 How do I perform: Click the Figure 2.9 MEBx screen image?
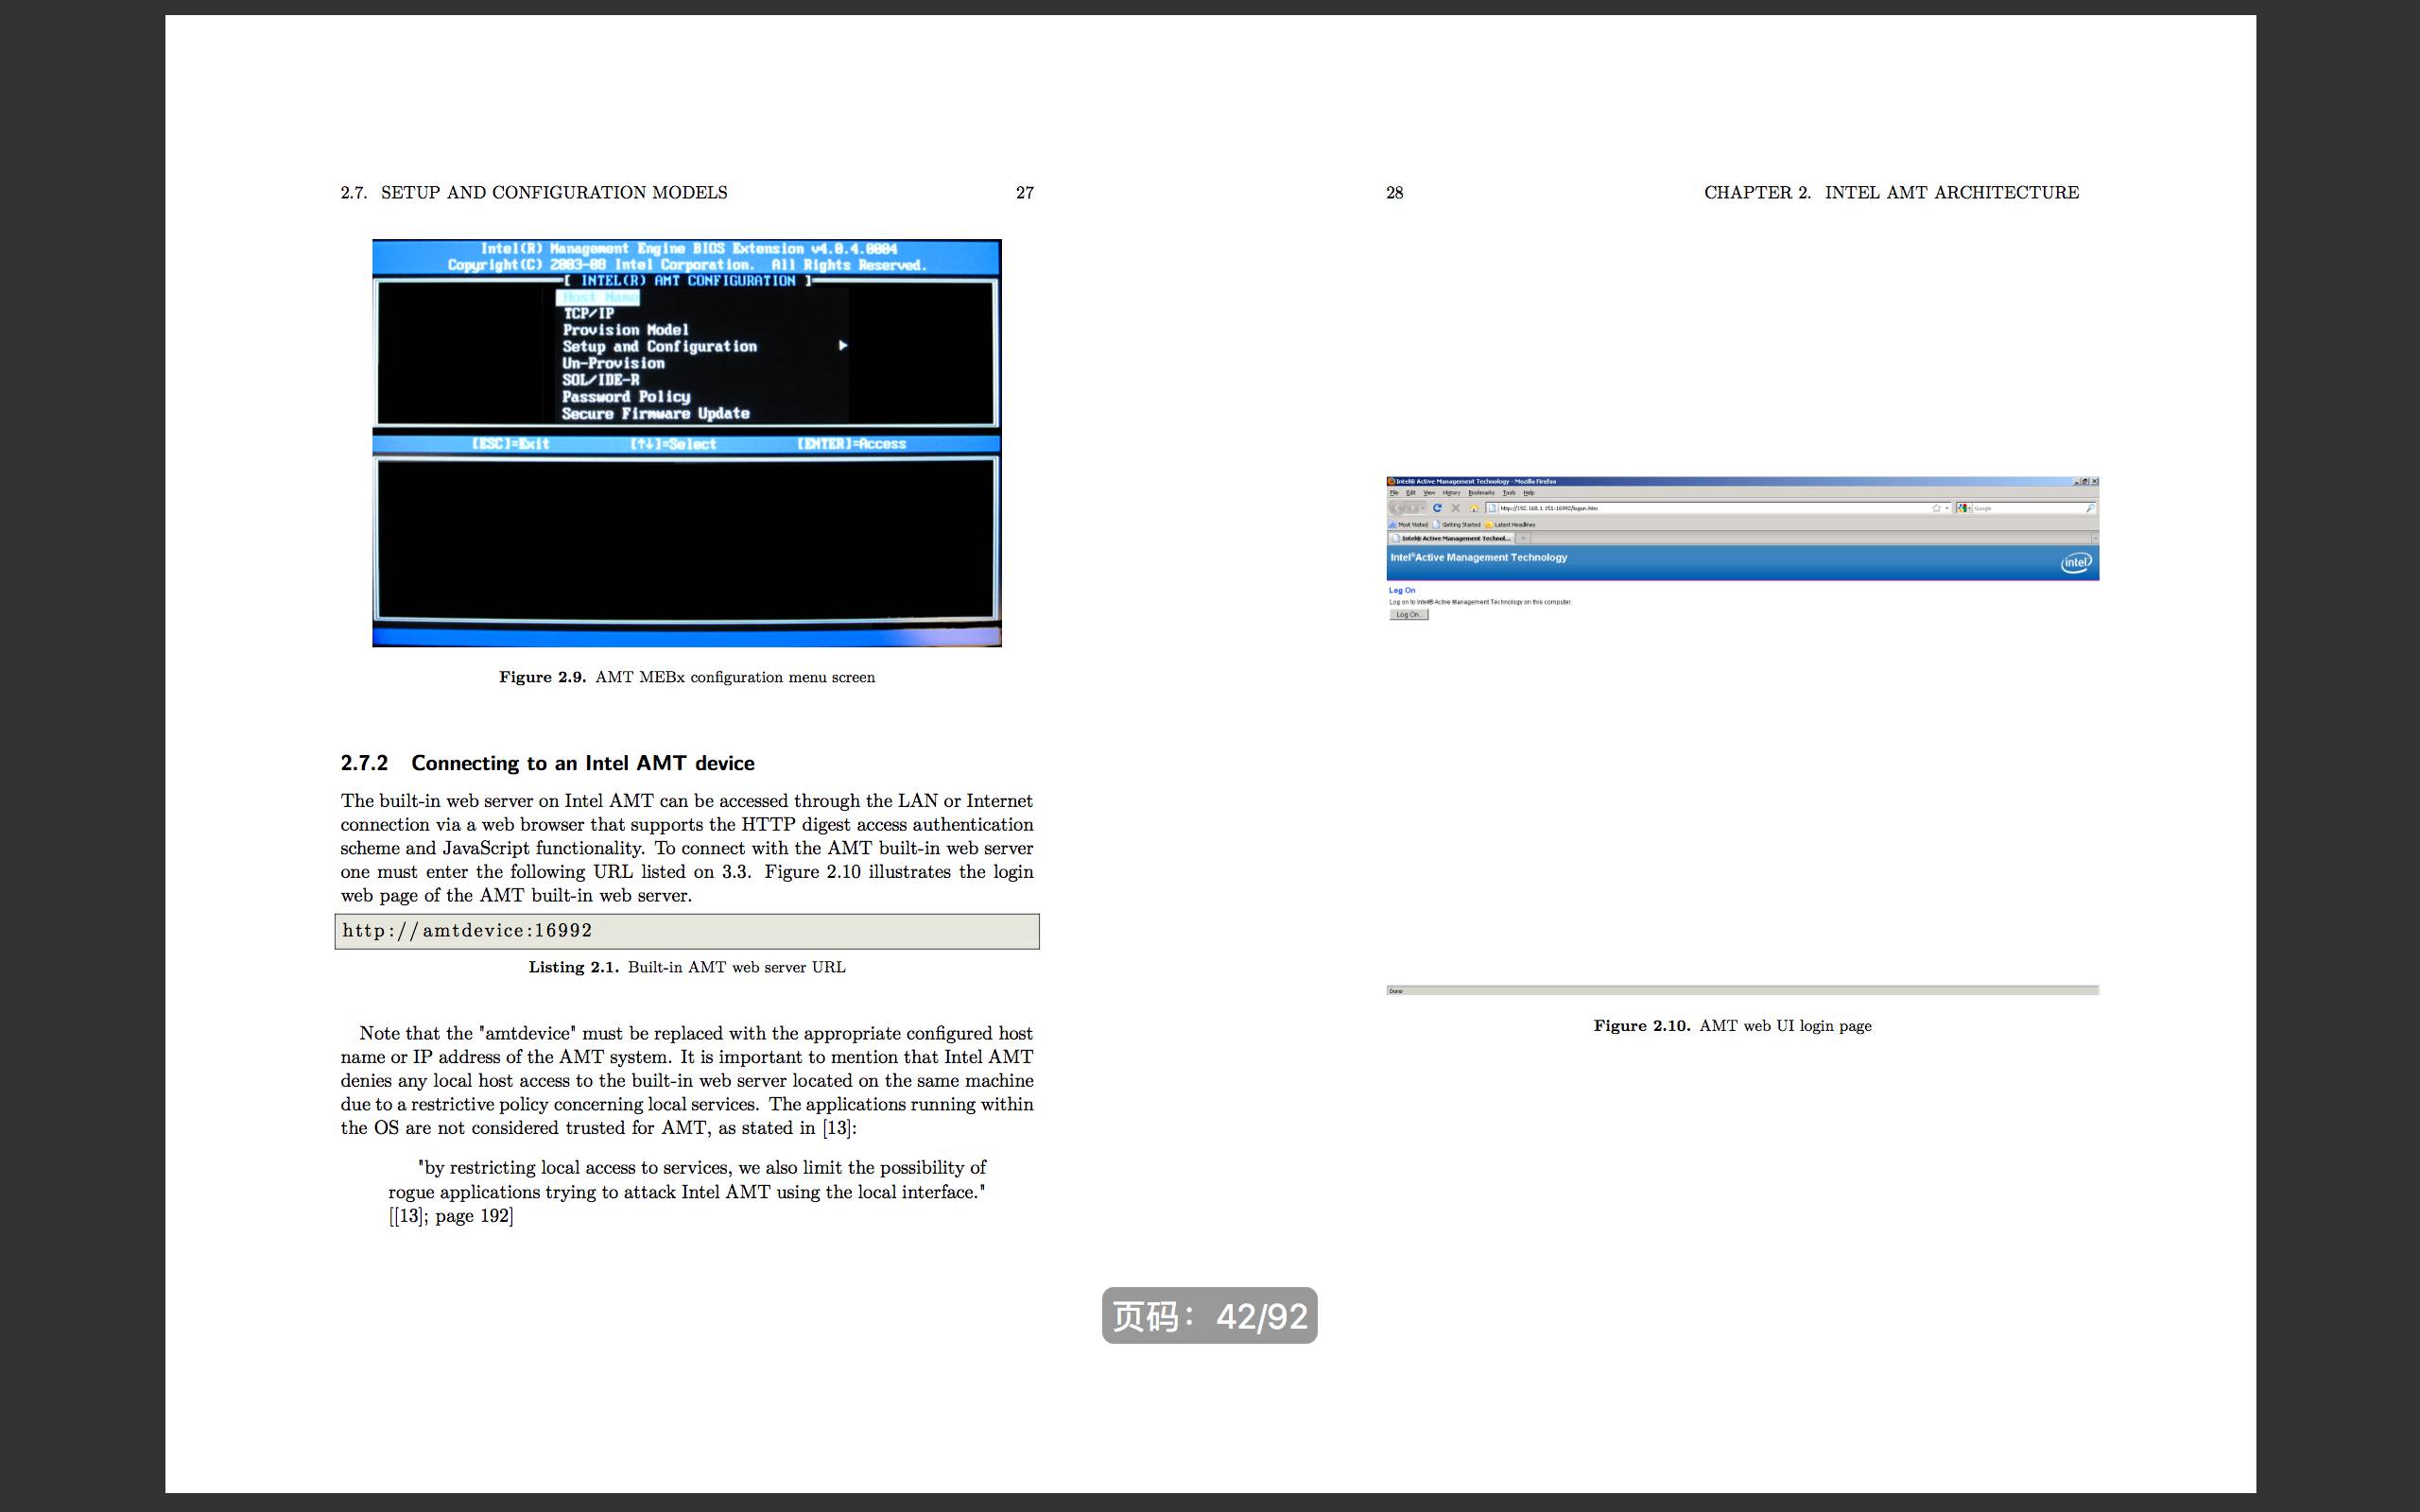[687, 443]
